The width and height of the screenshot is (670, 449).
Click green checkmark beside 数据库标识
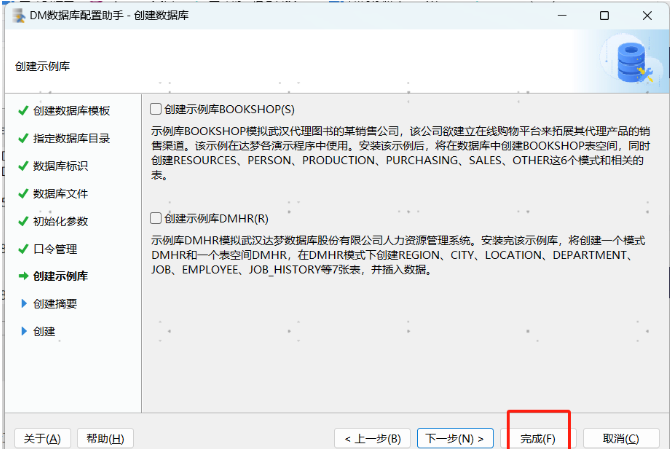[x=24, y=166]
